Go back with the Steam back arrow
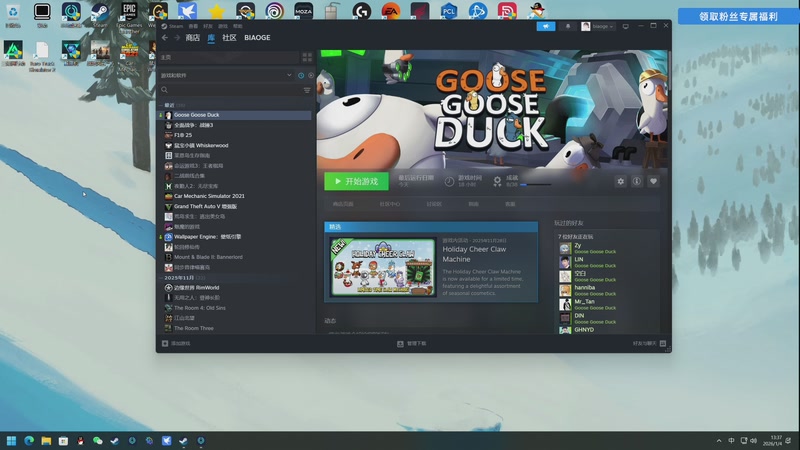Viewport: 800px width, 450px height. click(164, 38)
